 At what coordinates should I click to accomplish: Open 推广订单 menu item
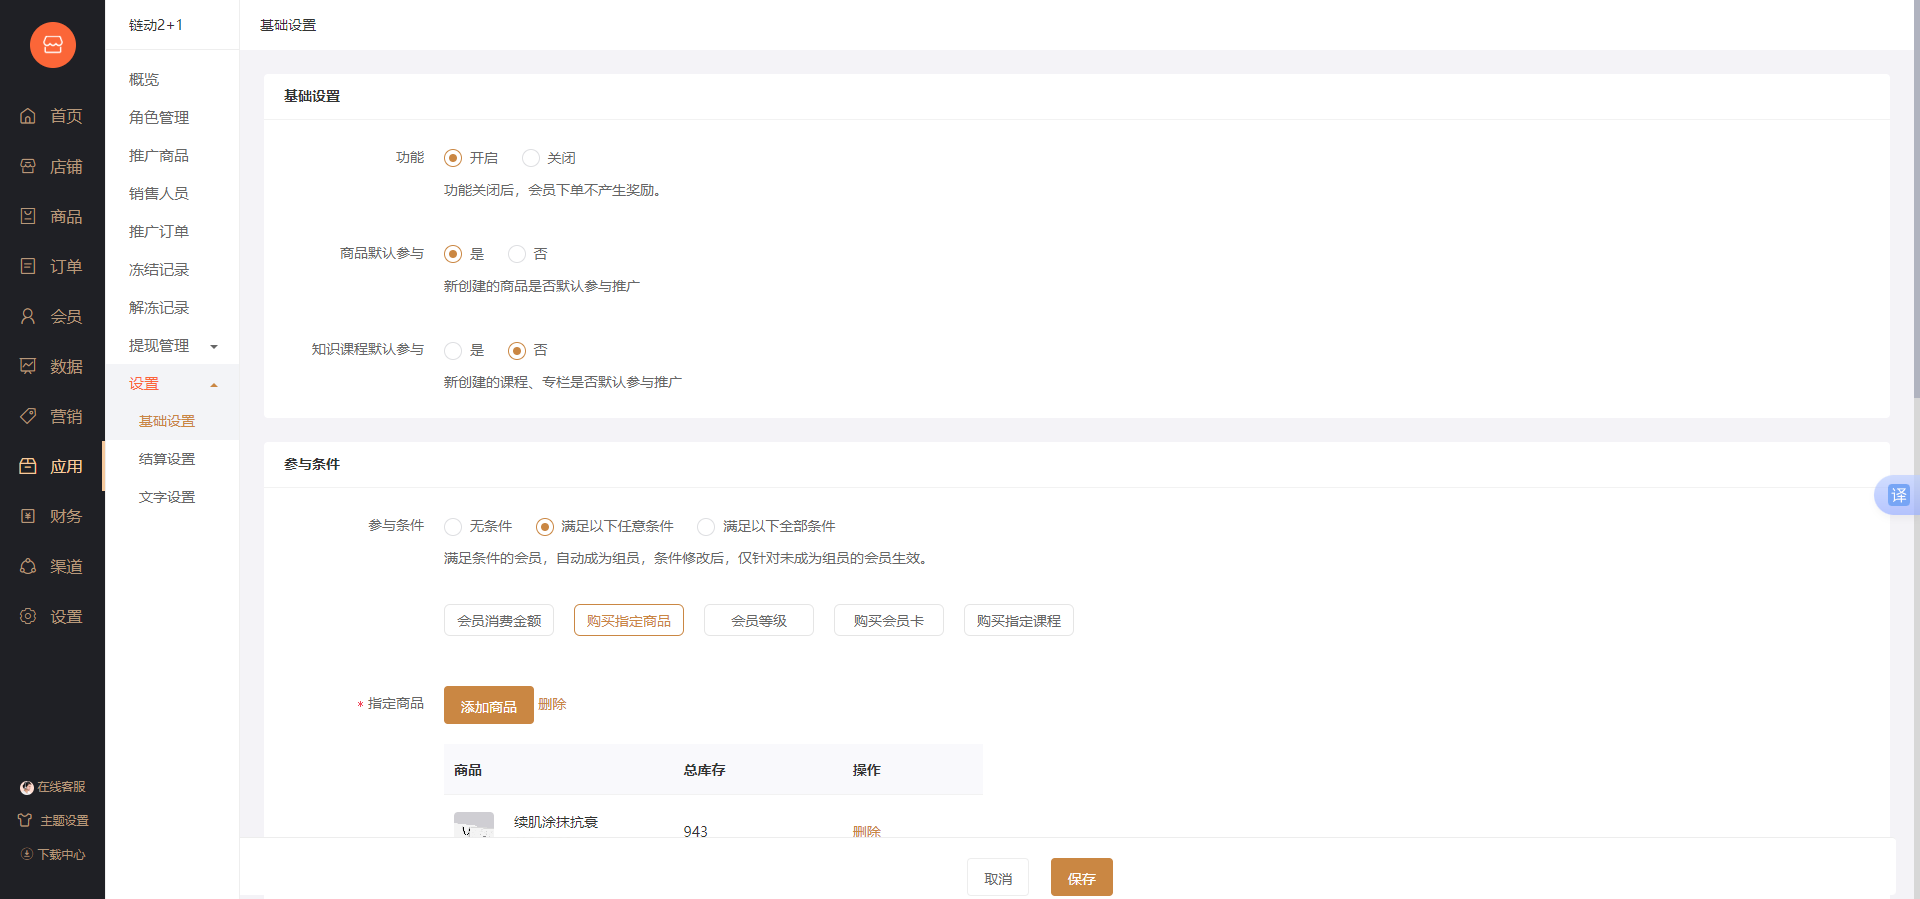tap(159, 231)
